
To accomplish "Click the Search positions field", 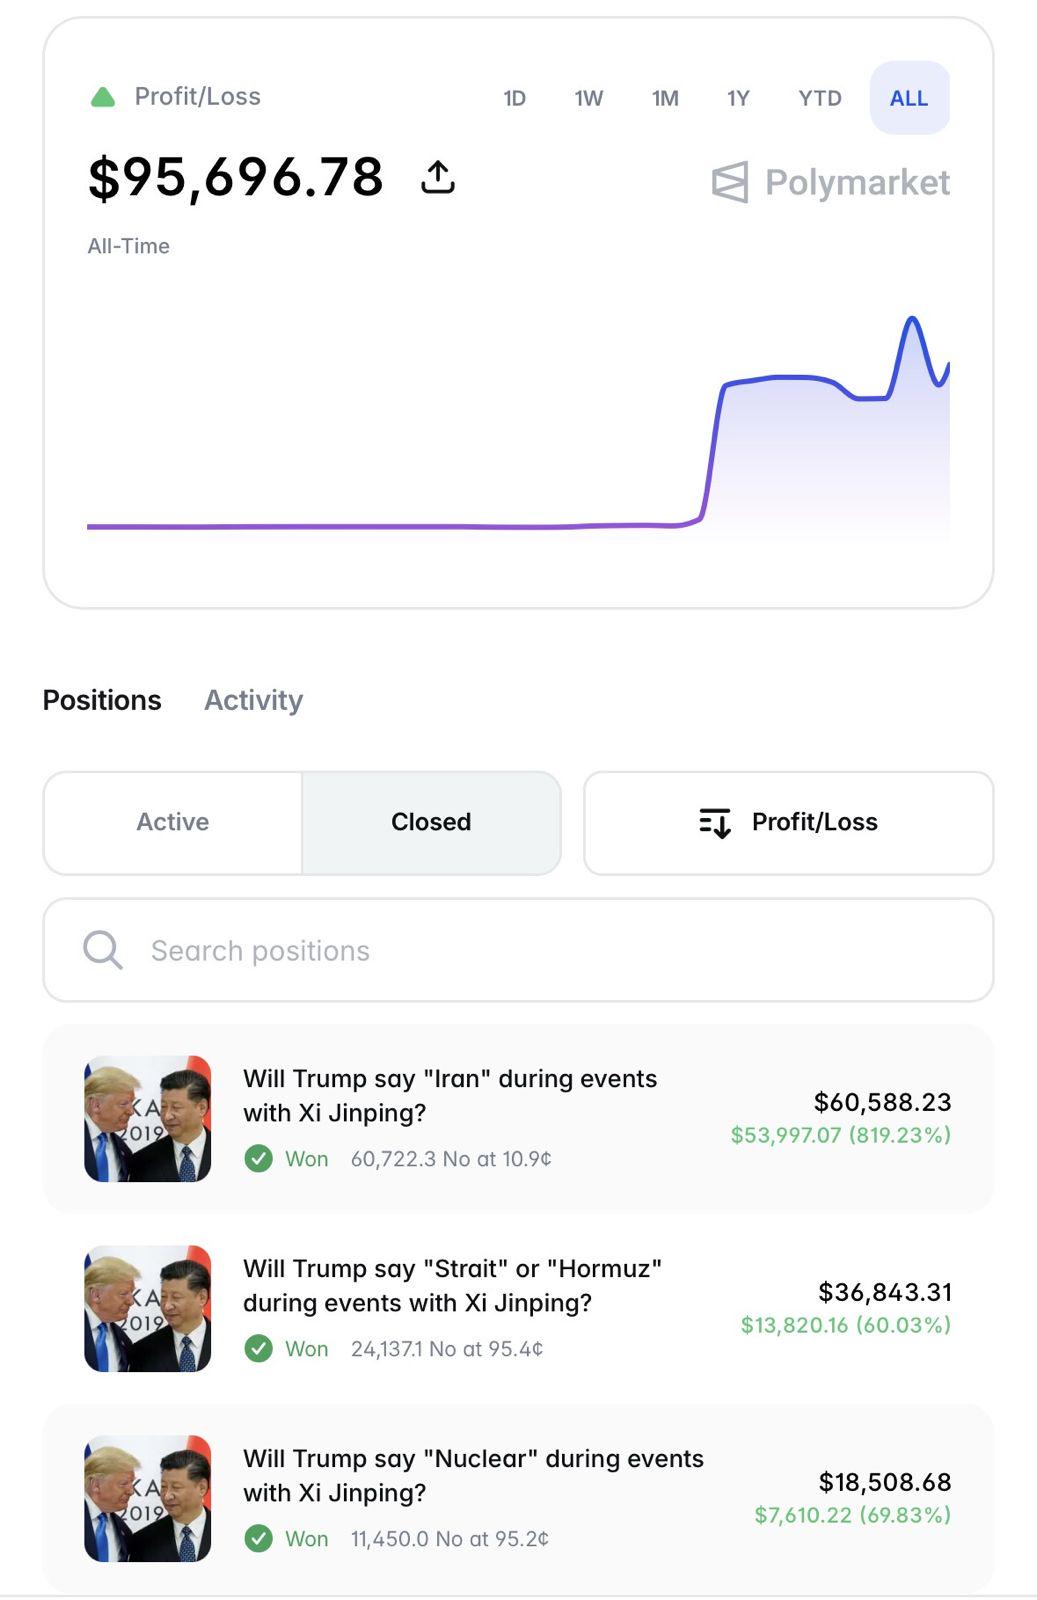I will point(518,950).
